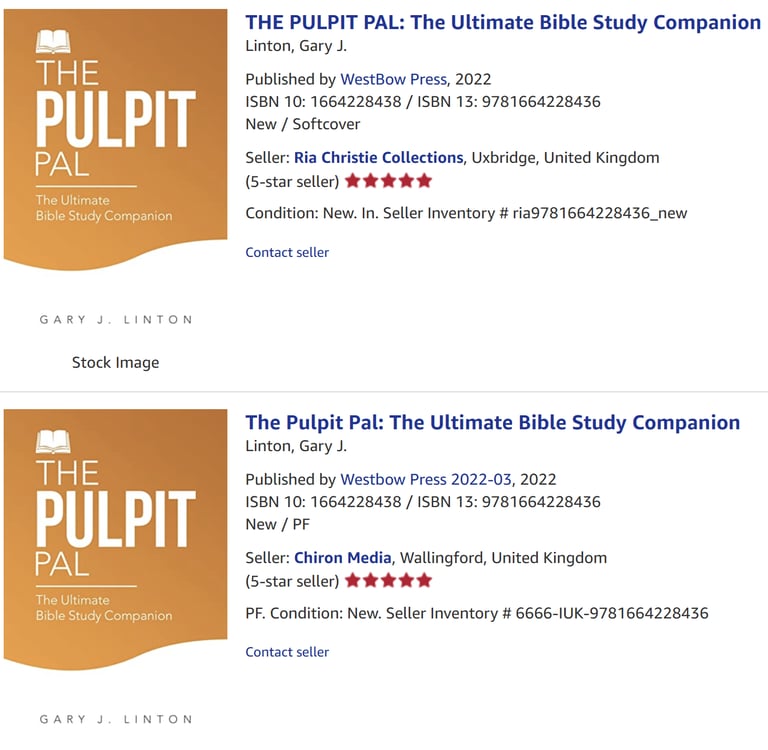Click the open book icon on the first cover

pyautogui.click(x=53, y=41)
